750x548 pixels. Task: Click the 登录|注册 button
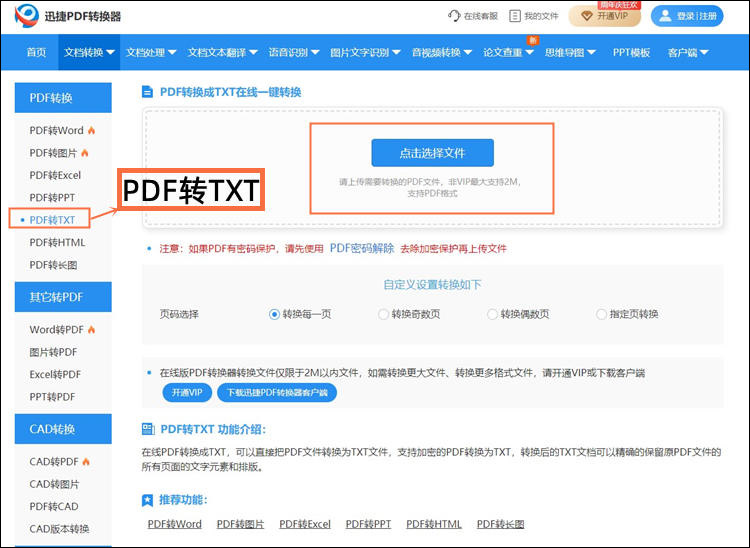click(687, 16)
